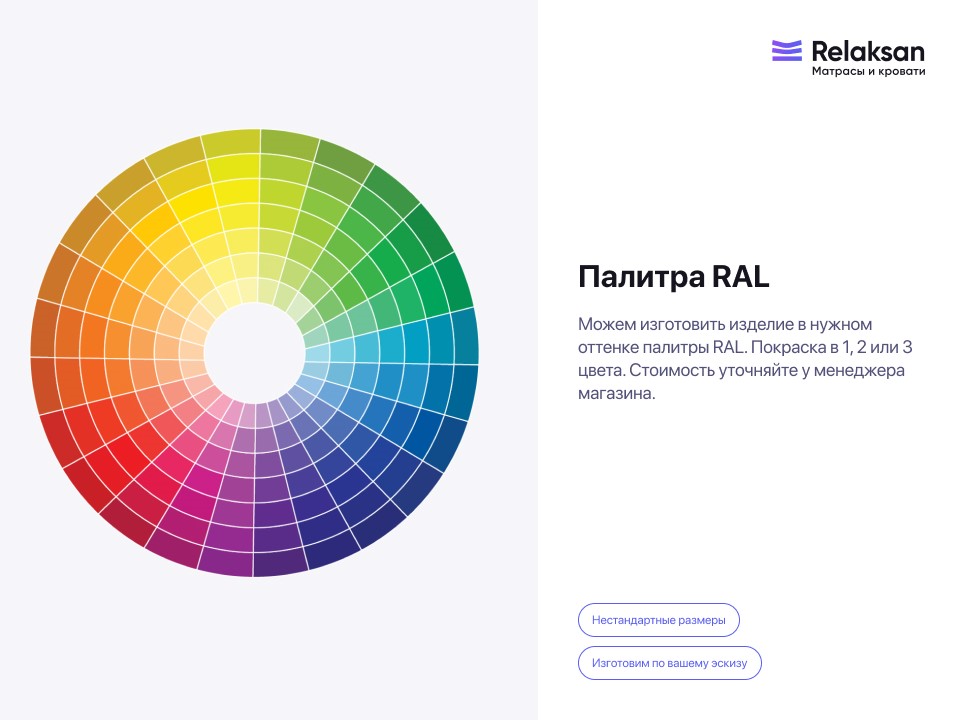Select the "Палитра RAL" heading

click(674, 277)
